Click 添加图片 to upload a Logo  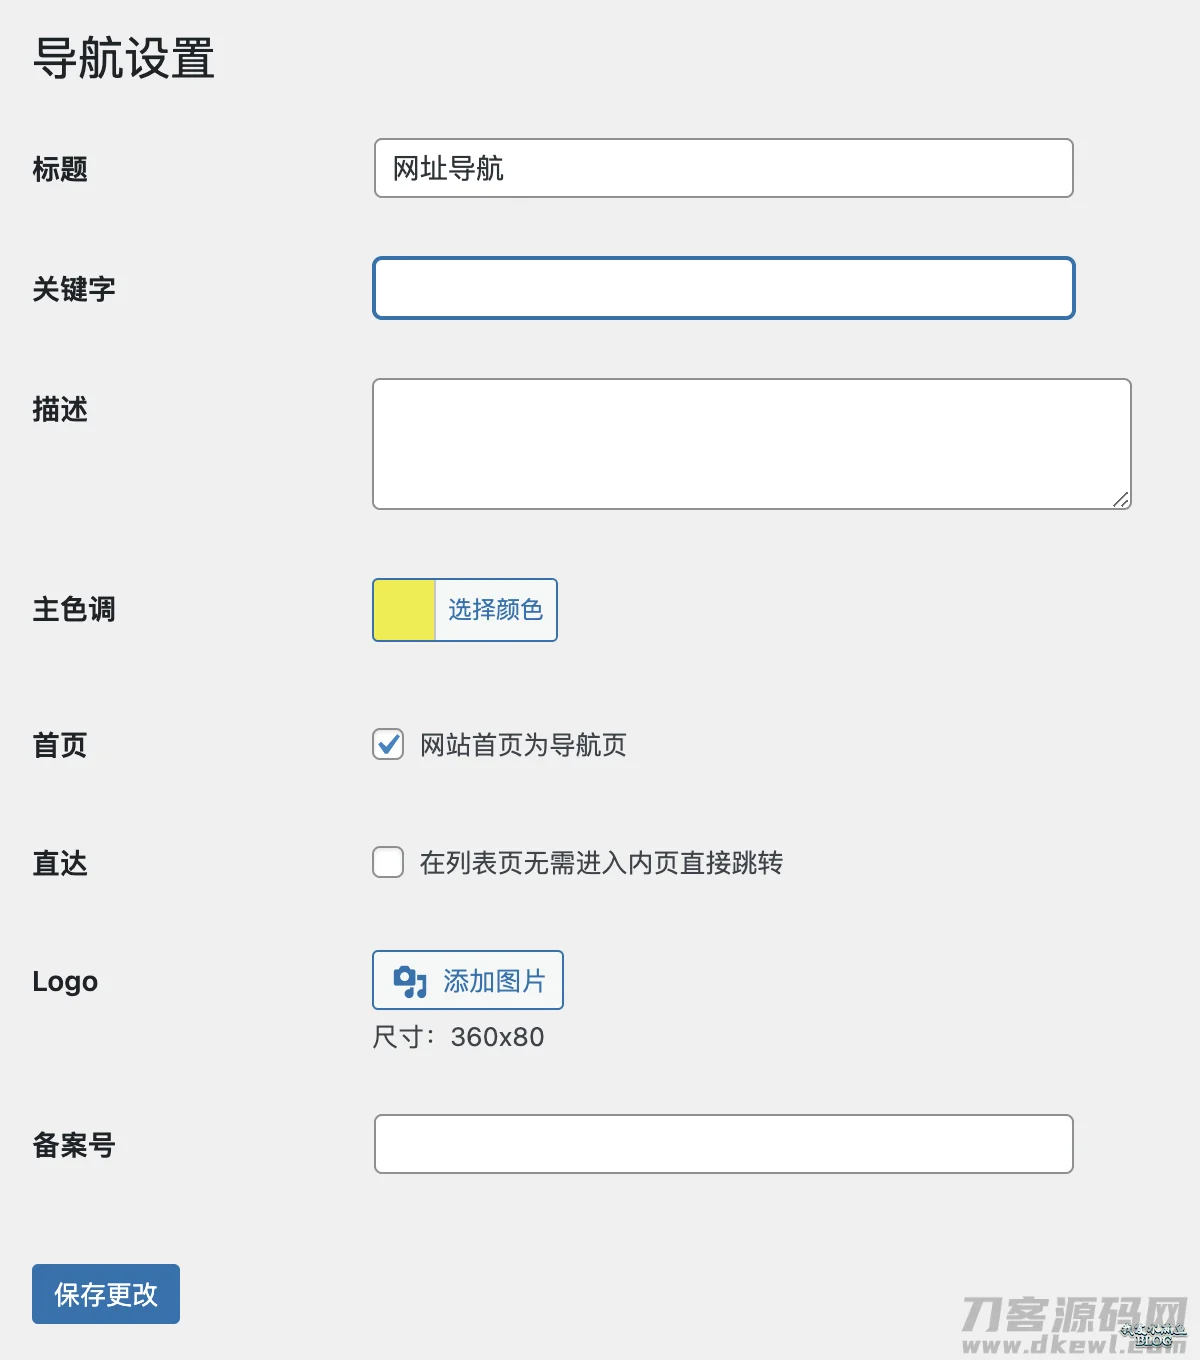click(x=467, y=980)
